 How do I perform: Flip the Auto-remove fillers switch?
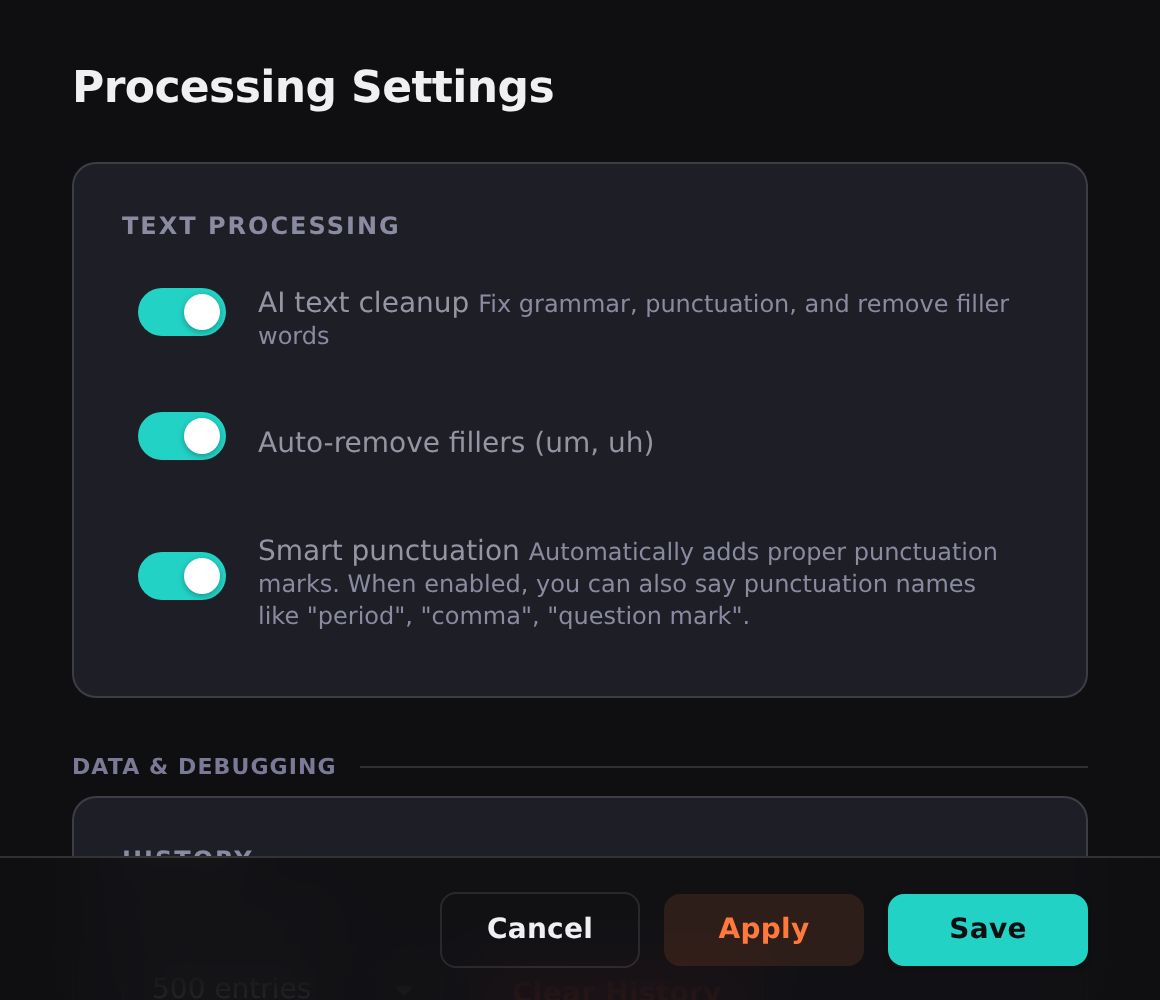[x=181, y=436]
